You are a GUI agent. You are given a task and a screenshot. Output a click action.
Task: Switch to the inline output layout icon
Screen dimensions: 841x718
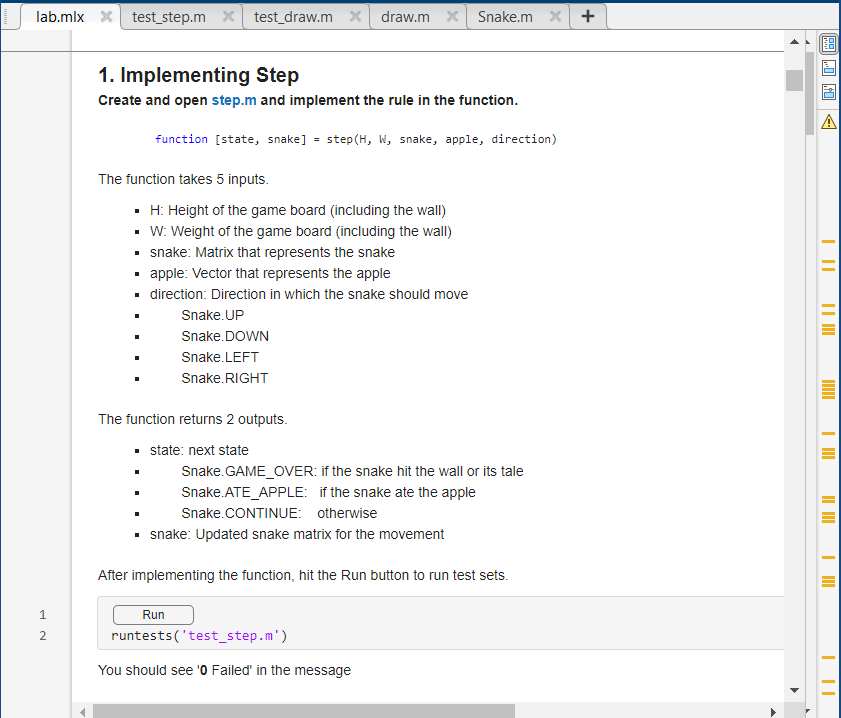pyautogui.click(x=828, y=67)
